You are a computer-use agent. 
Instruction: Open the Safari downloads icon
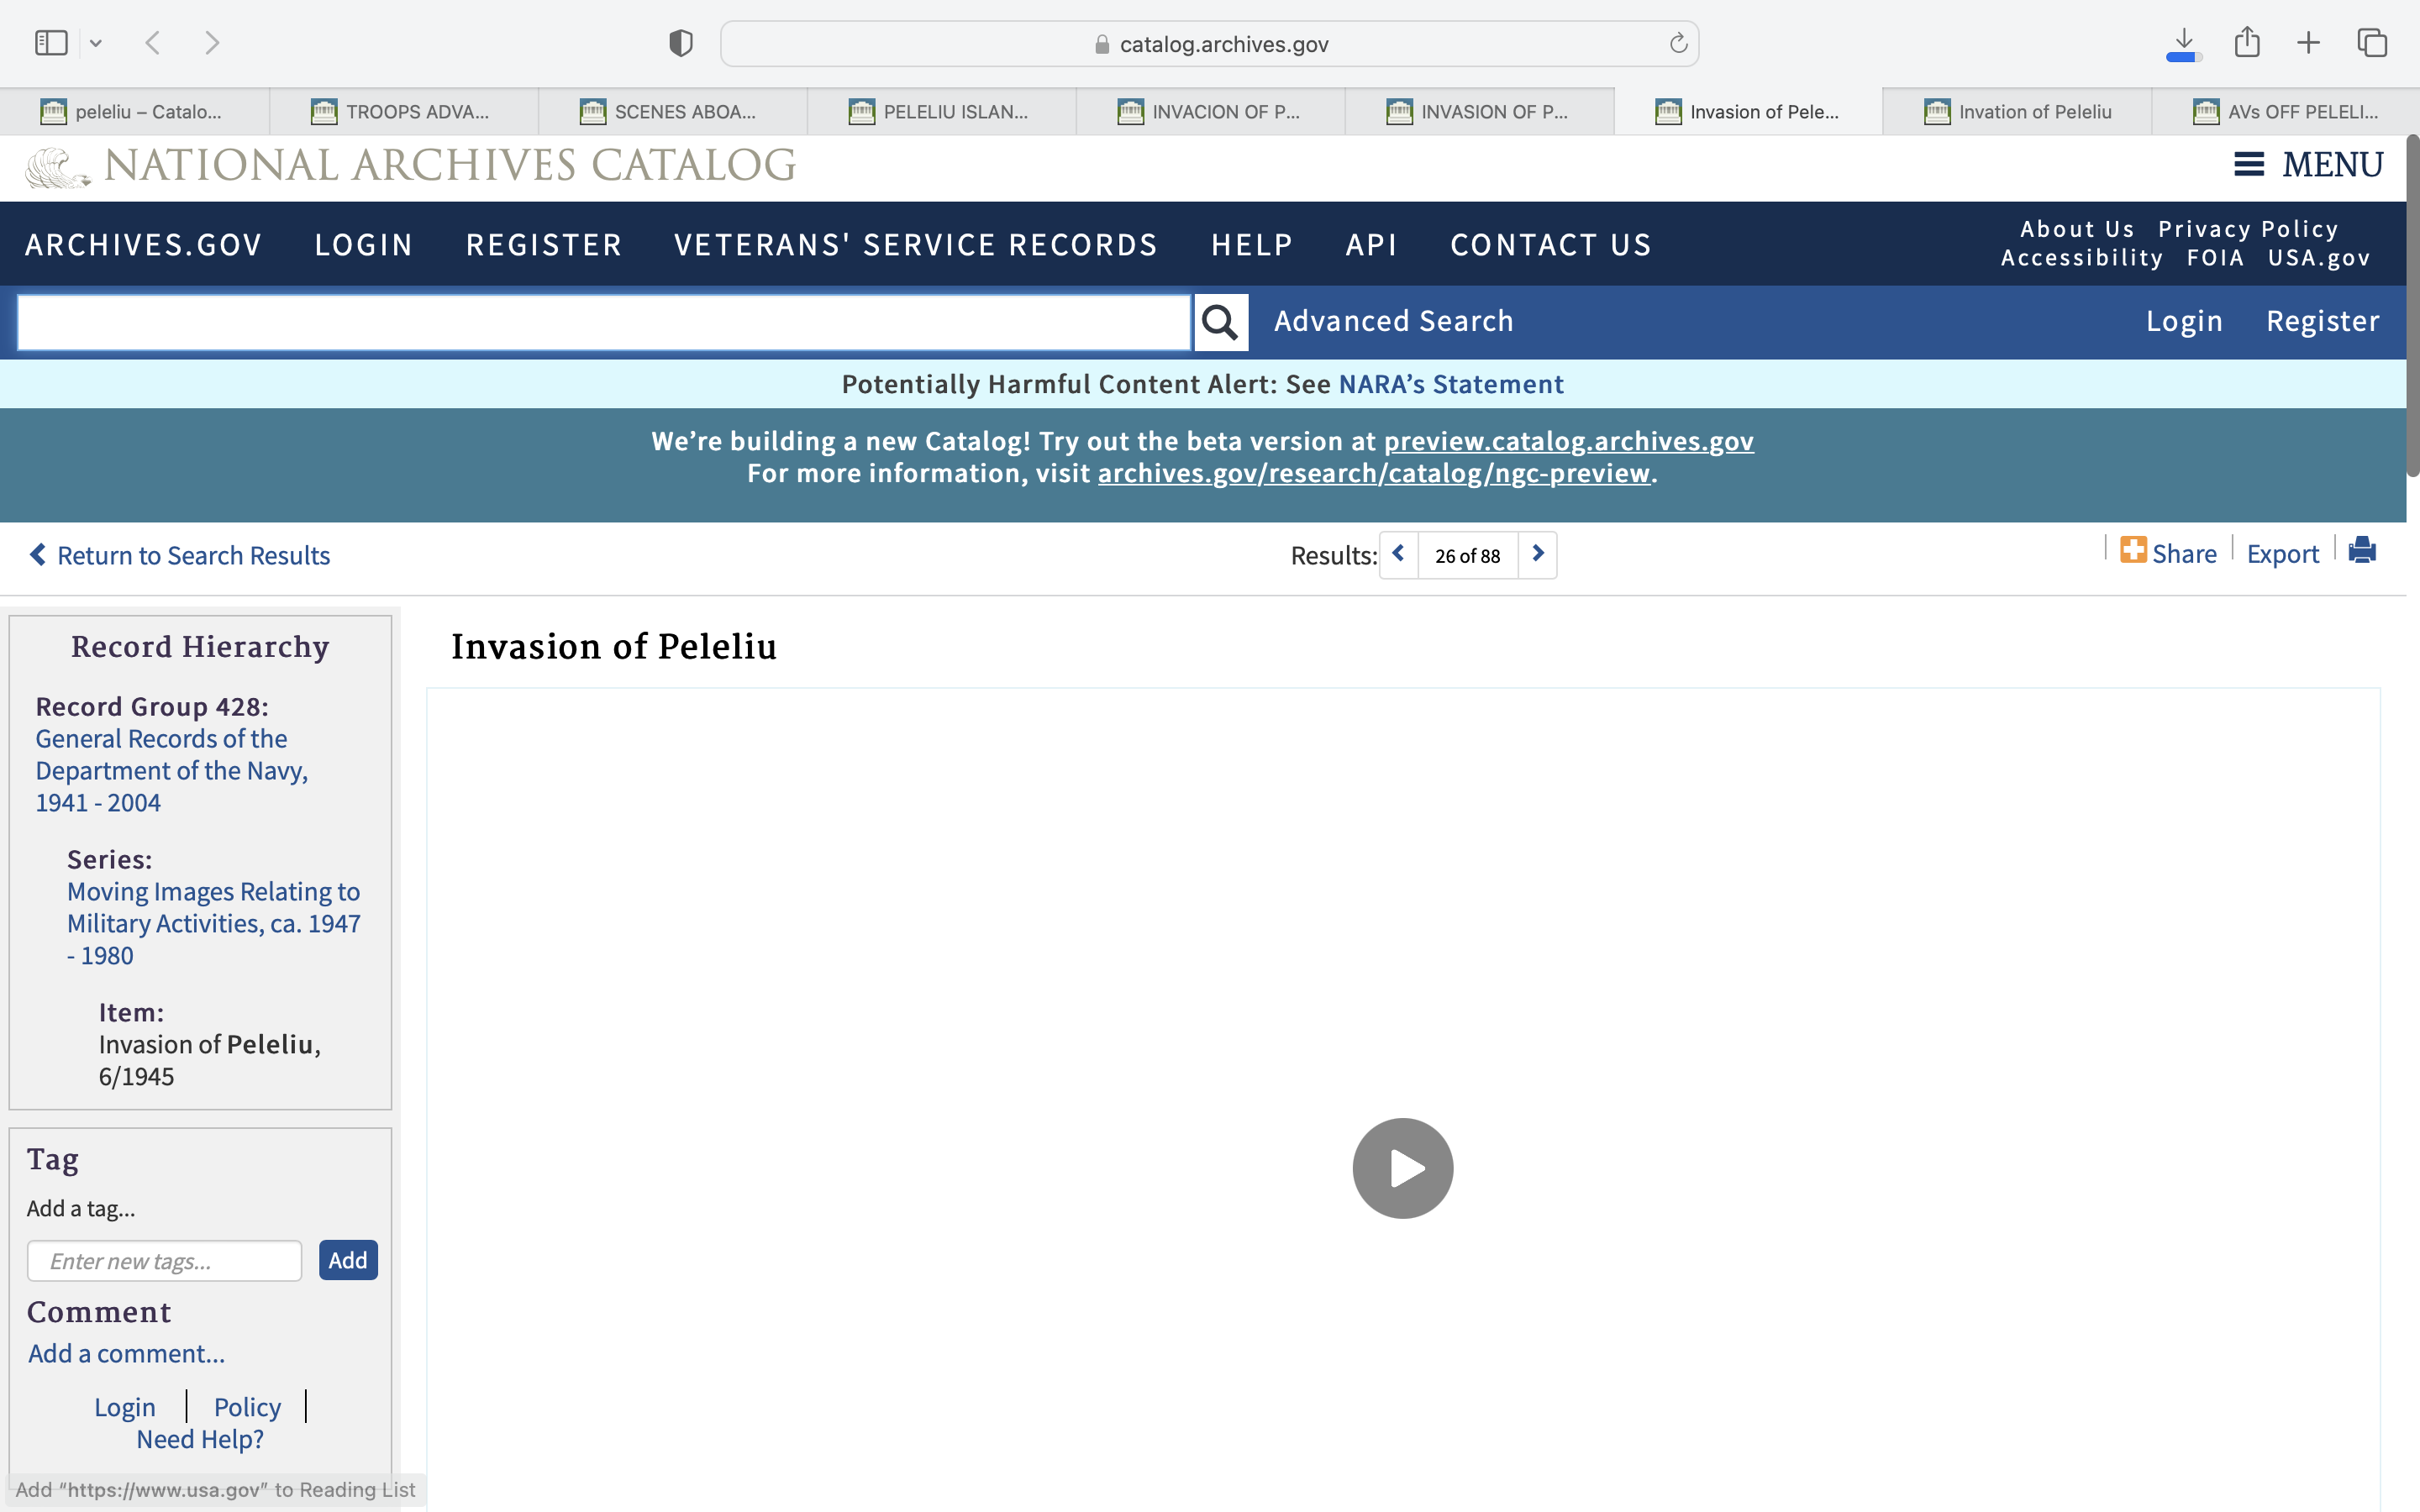coord(2183,43)
